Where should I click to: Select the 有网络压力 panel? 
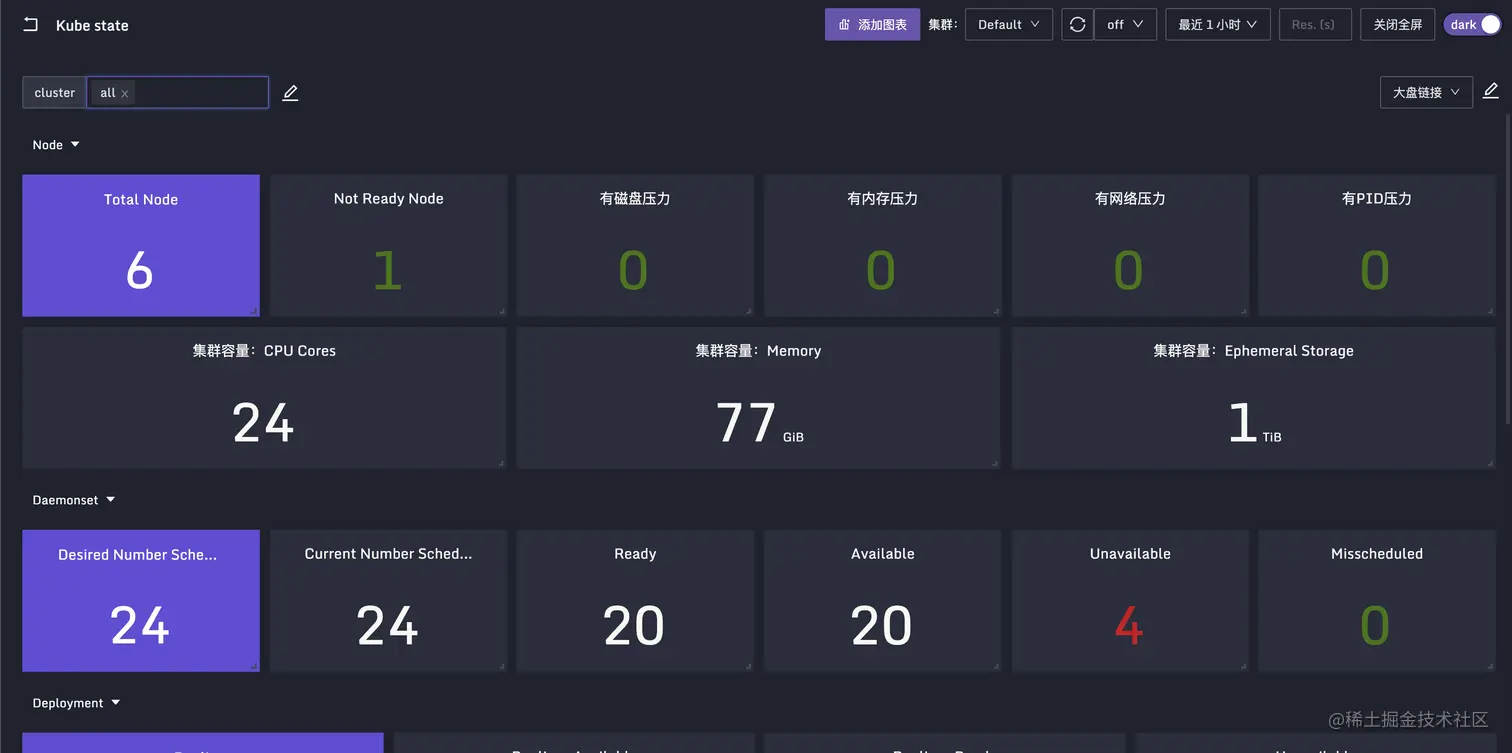pyautogui.click(x=1130, y=246)
